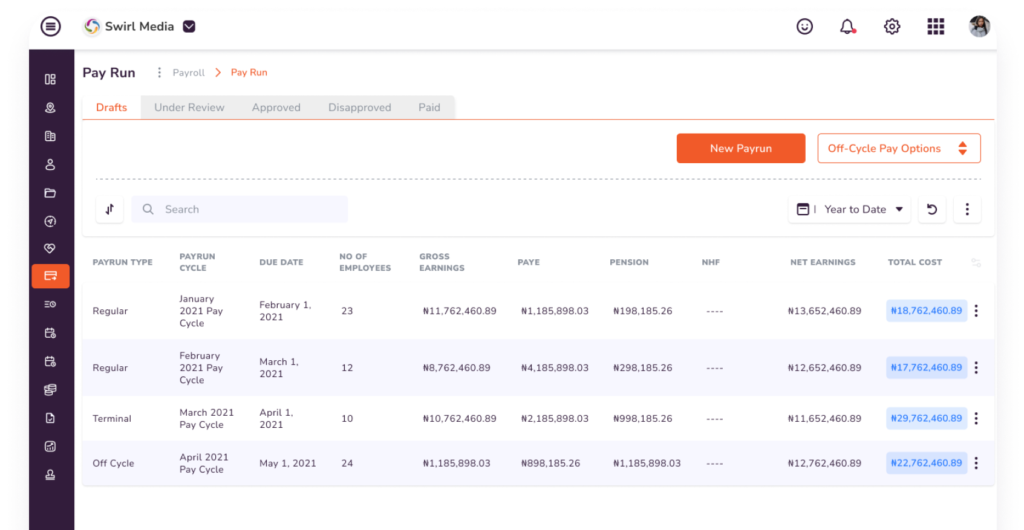Open row options for January 2021 payrun
Image resolution: width=1024 pixels, height=530 pixels.
(976, 311)
